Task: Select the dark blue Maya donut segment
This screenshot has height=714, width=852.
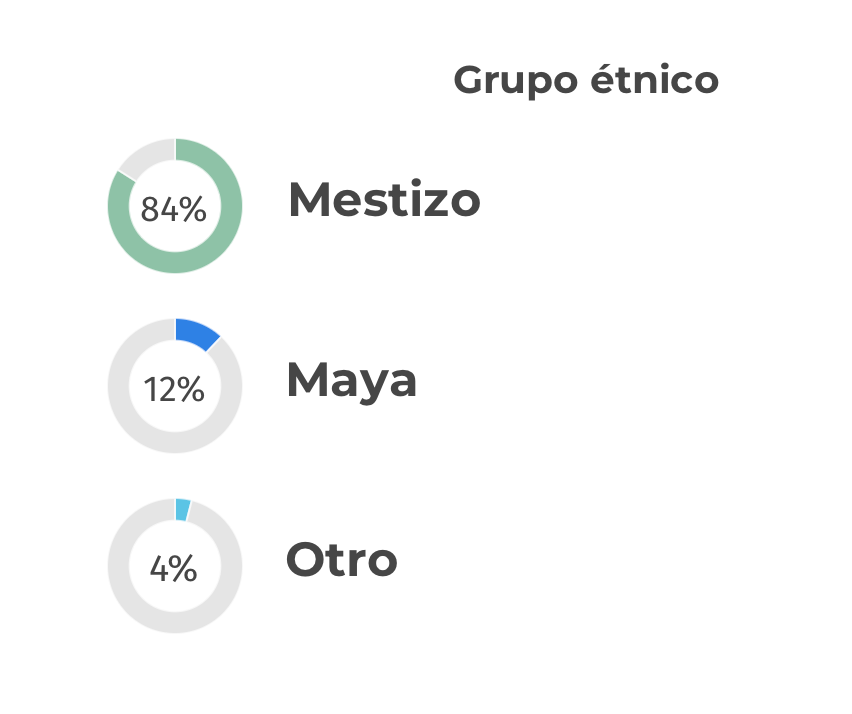Action: [196, 333]
